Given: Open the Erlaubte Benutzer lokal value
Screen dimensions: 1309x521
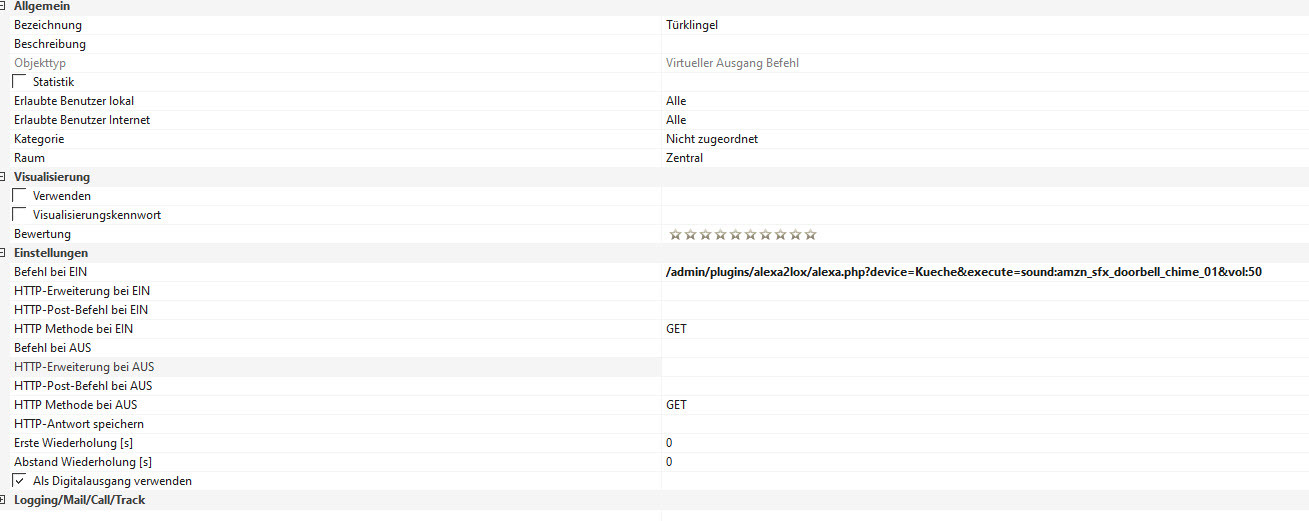Looking at the screenshot, I should [676, 101].
